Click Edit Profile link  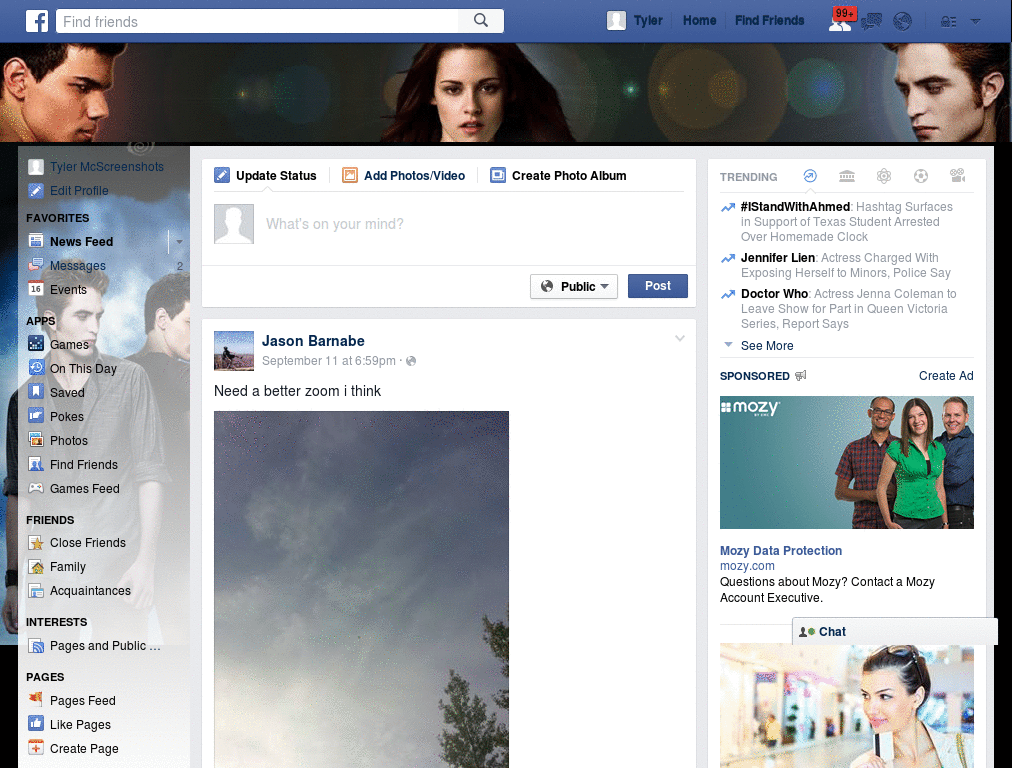click(79, 191)
